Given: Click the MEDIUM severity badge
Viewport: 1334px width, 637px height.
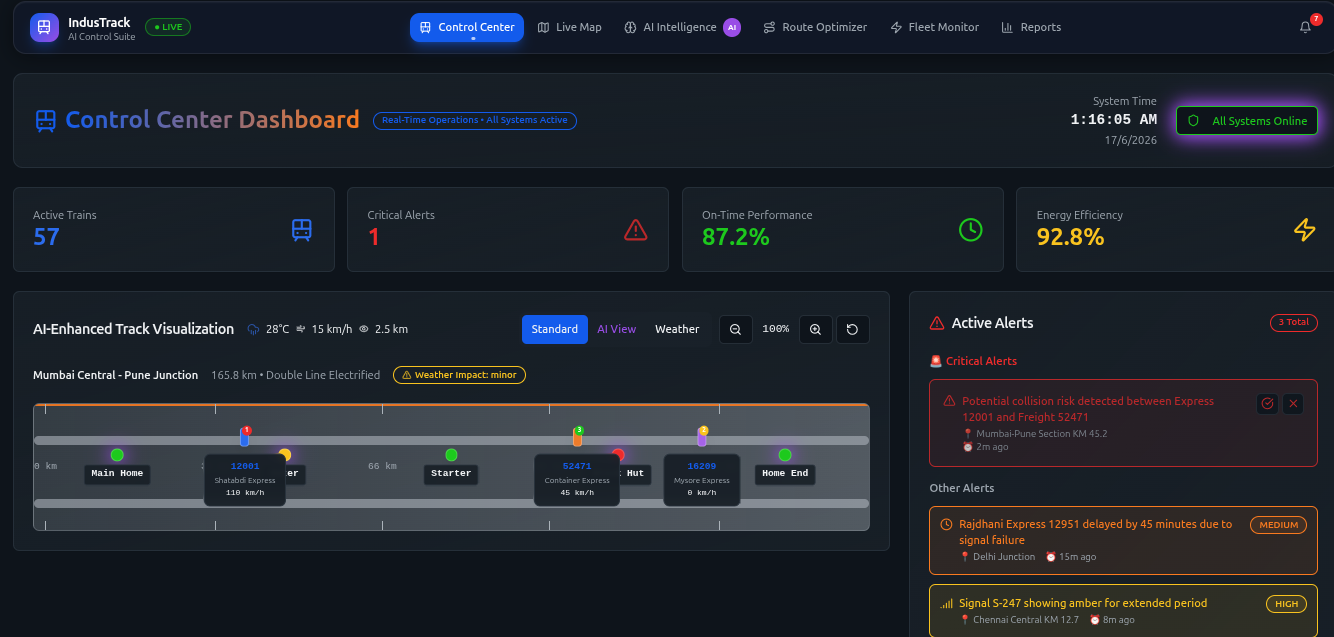Looking at the screenshot, I should pyautogui.click(x=1279, y=525).
